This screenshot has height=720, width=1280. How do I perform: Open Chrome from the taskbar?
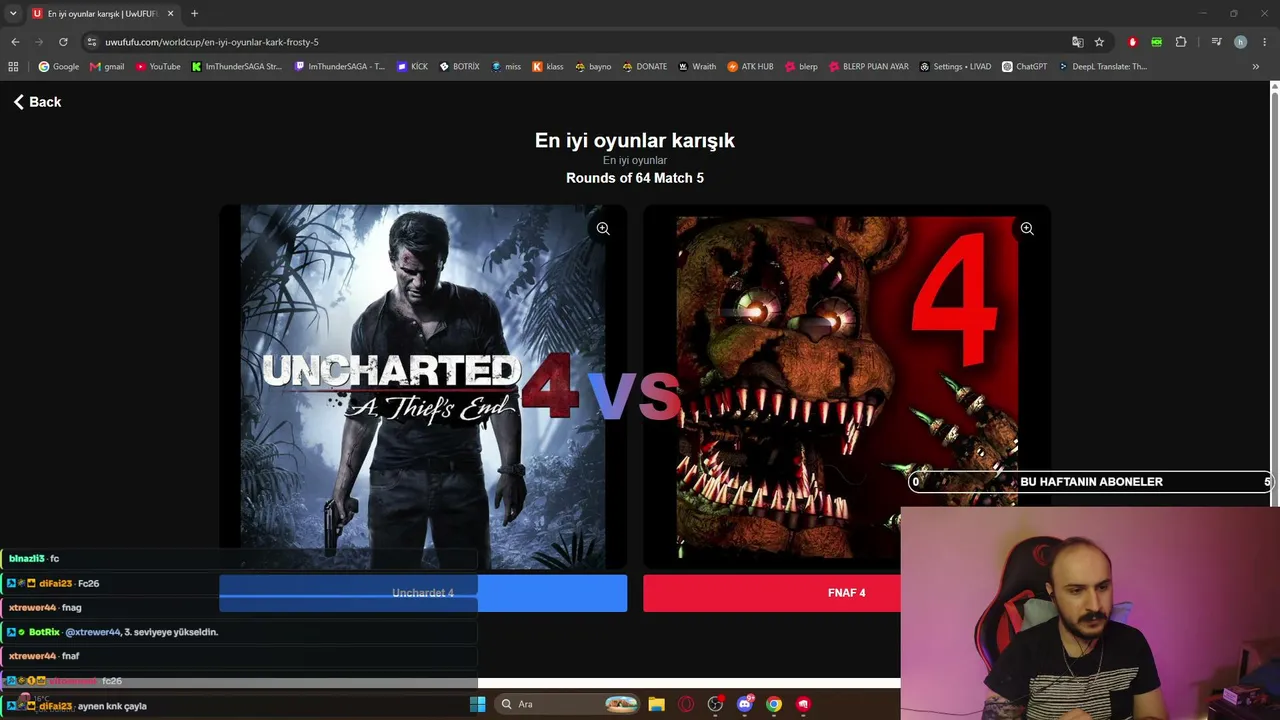774,704
